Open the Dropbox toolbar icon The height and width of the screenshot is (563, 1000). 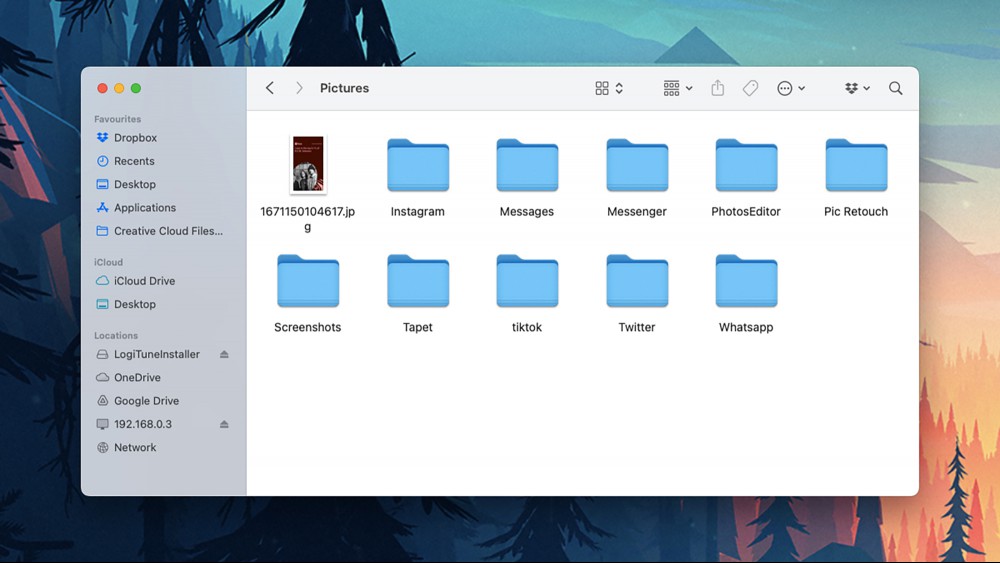pyautogui.click(x=851, y=88)
